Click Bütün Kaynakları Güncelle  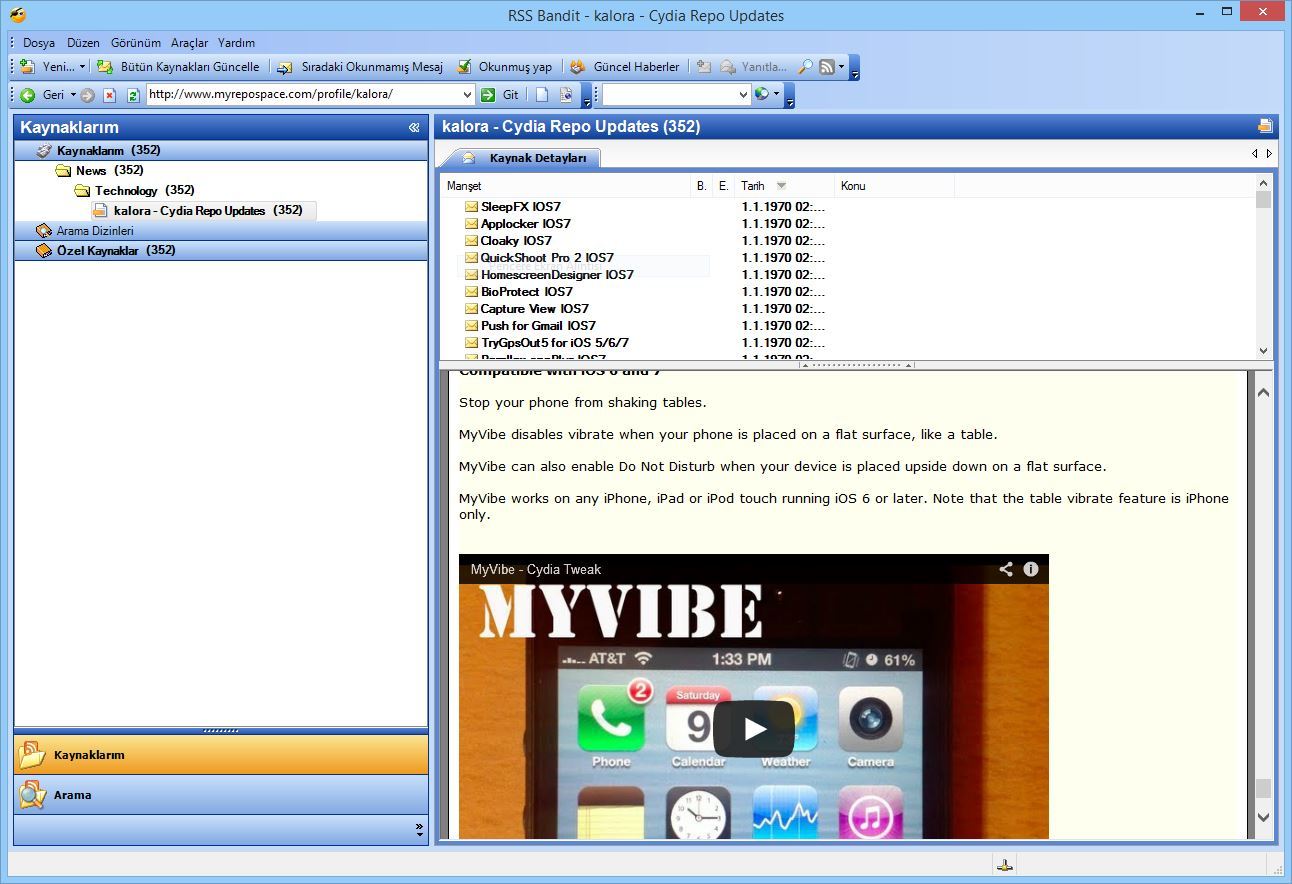179,67
